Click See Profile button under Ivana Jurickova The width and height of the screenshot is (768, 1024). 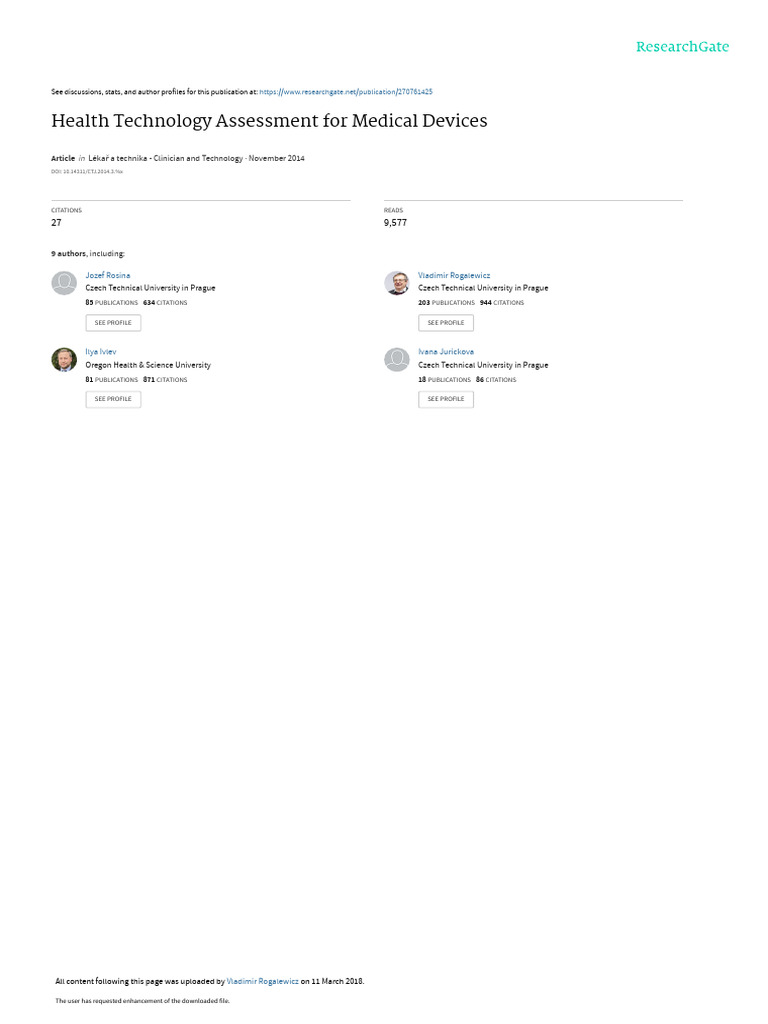[446, 399]
